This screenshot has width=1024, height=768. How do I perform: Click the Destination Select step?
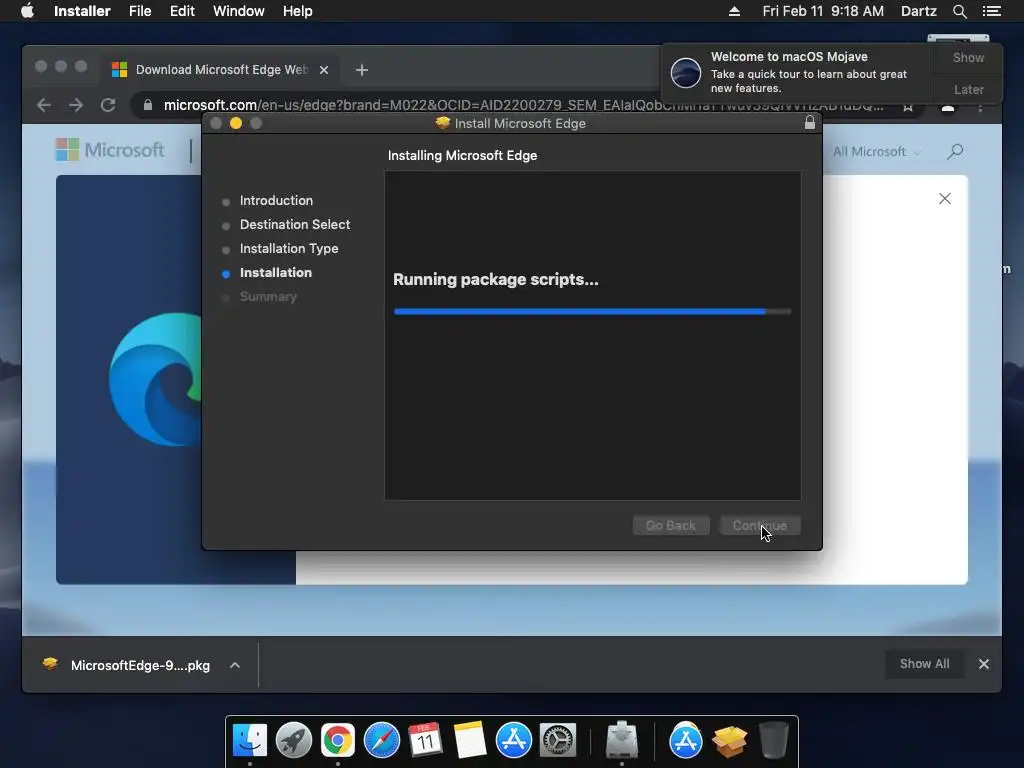(295, 225)
